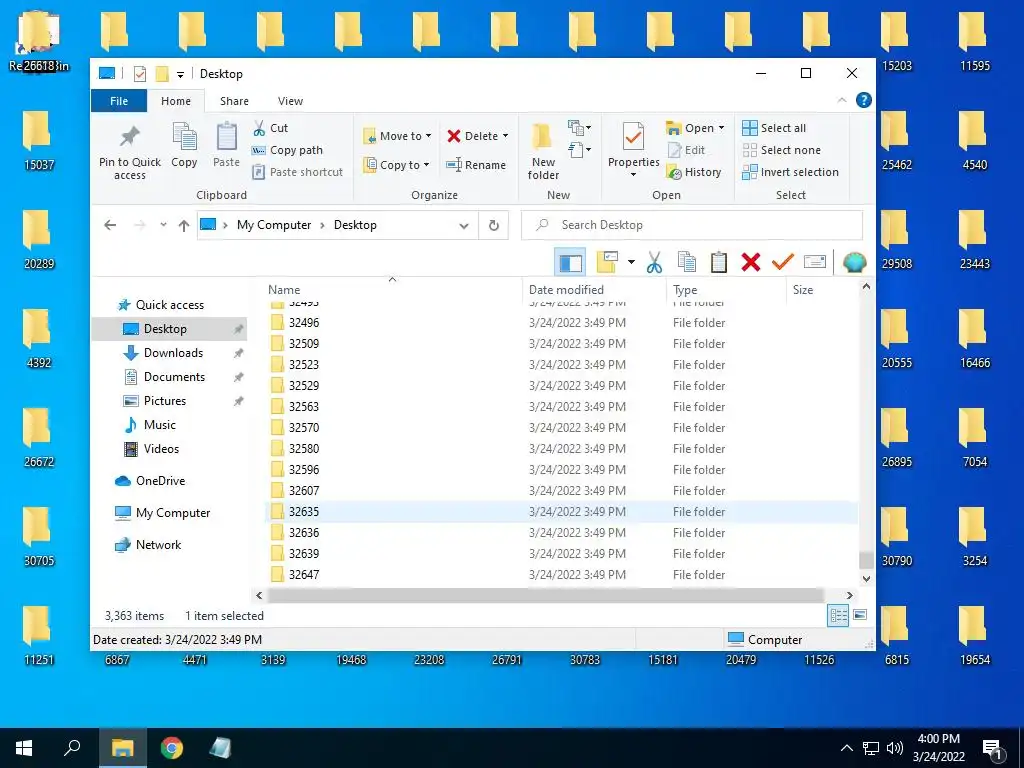1024x768 pixels.
Task: Toggle the navigation pane toolbar button
Action: [x=570, y=262]
